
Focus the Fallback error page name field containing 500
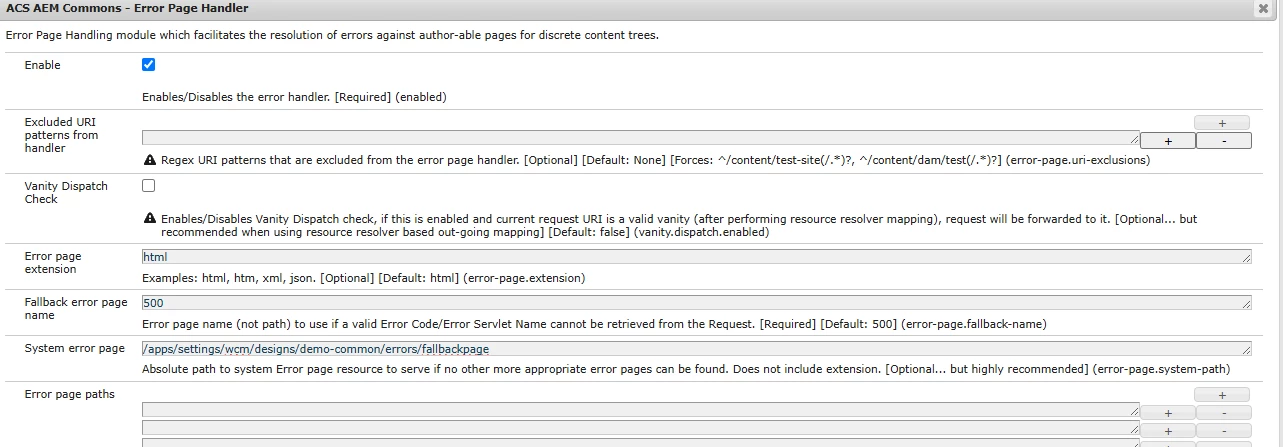coord(697,303)
